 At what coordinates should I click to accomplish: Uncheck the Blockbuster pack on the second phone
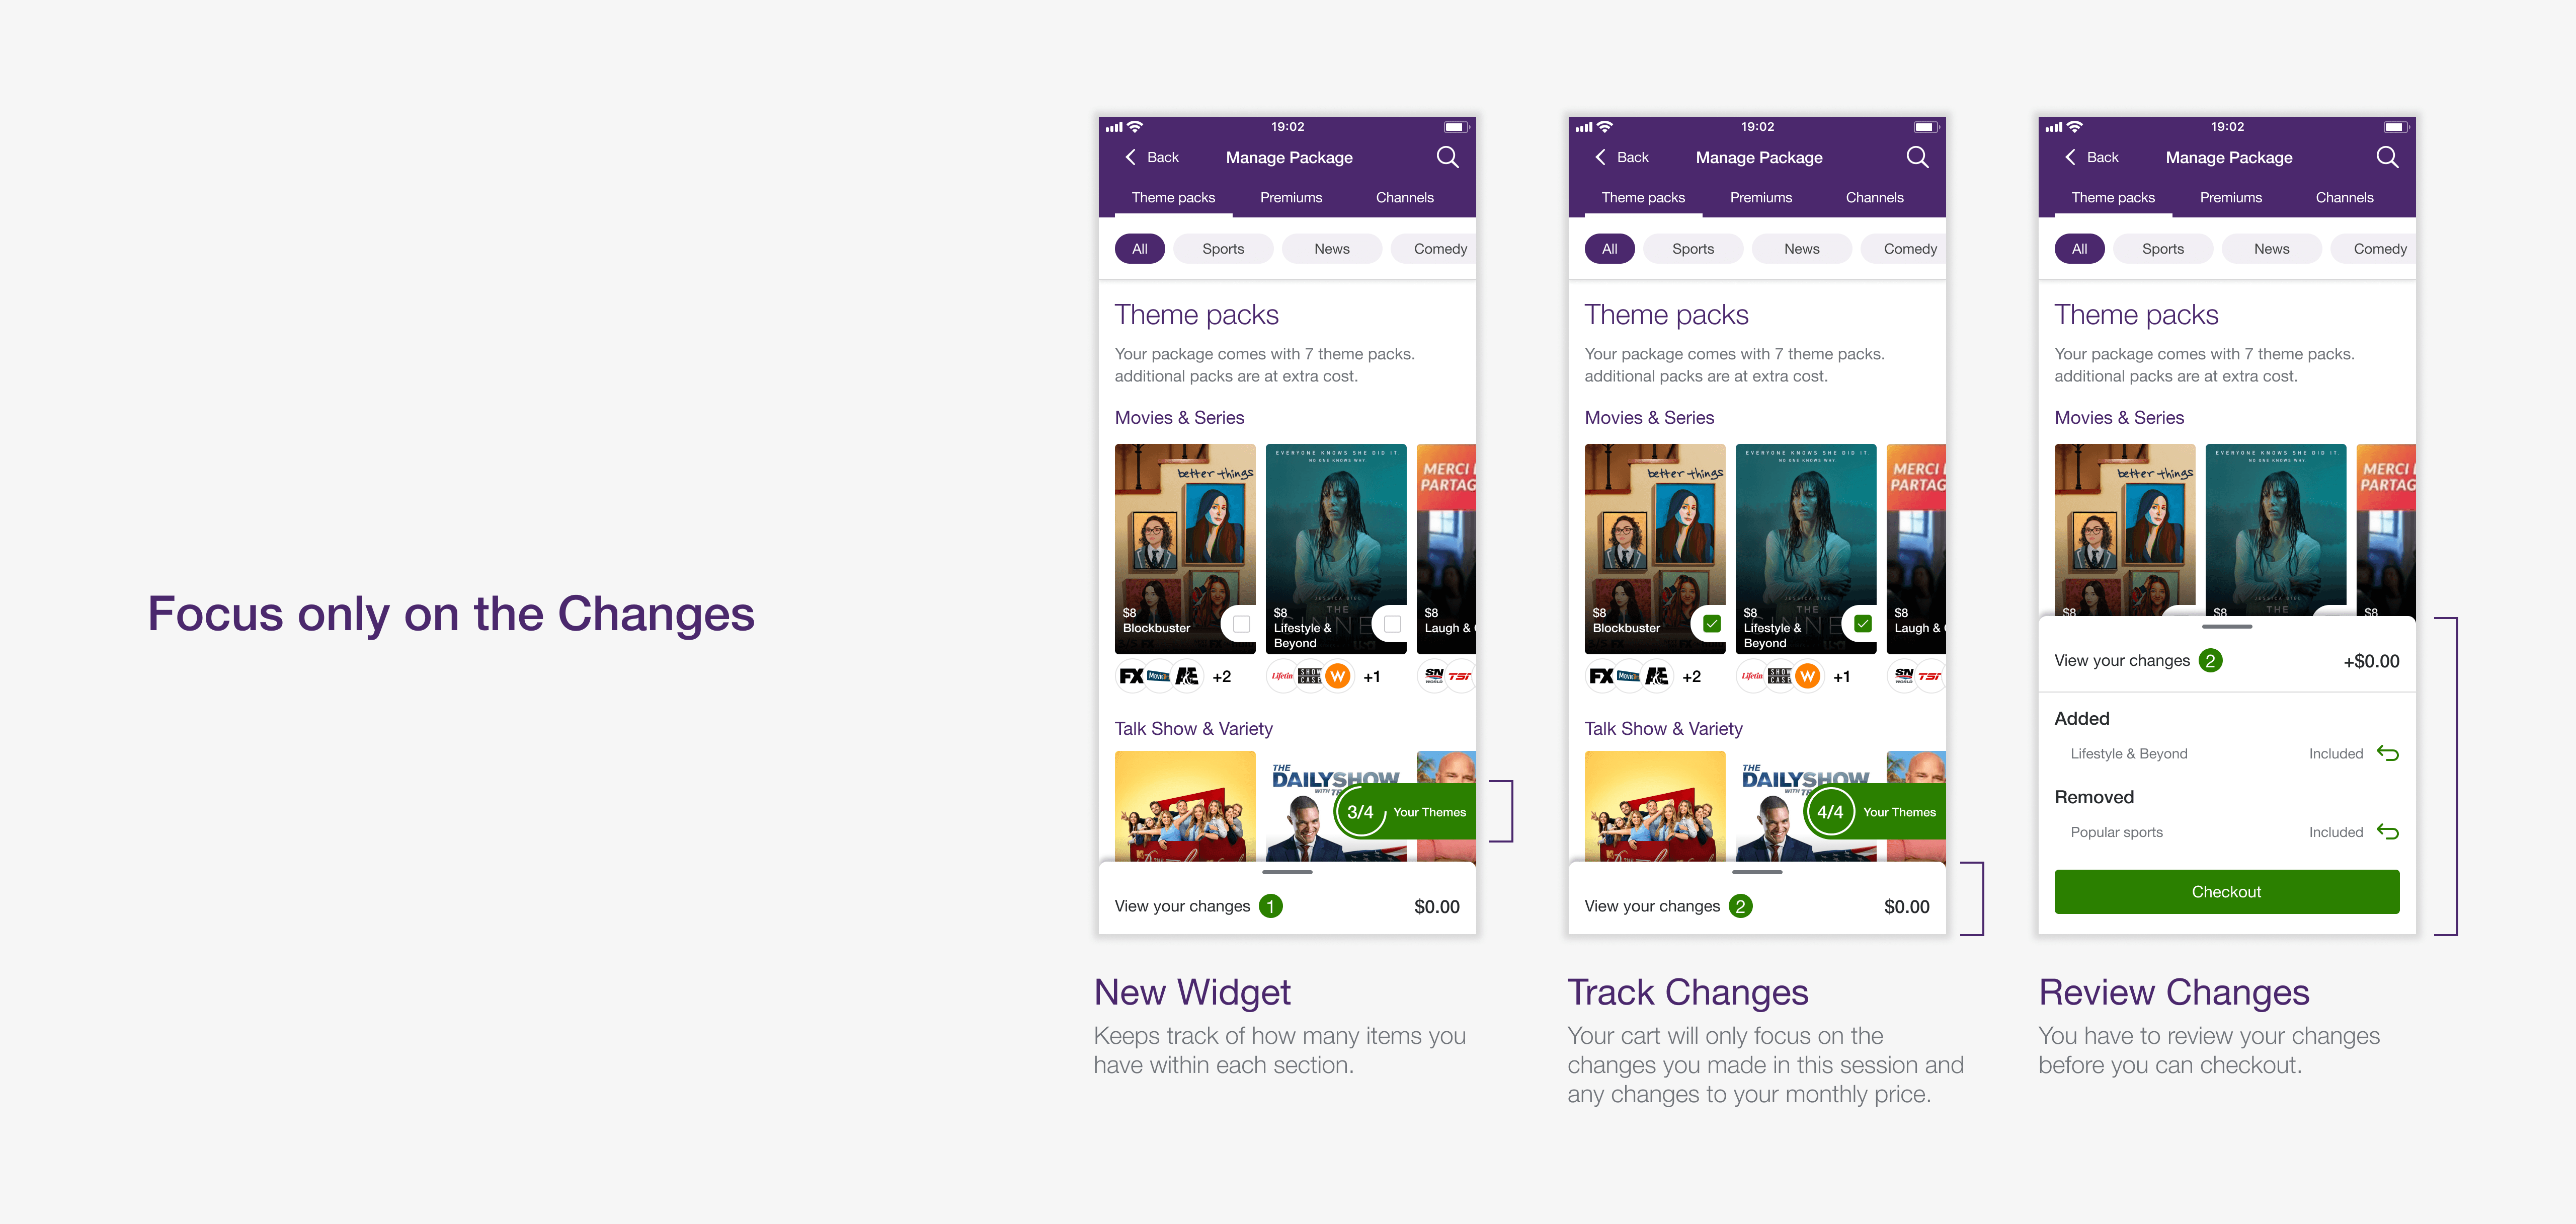1712,624
